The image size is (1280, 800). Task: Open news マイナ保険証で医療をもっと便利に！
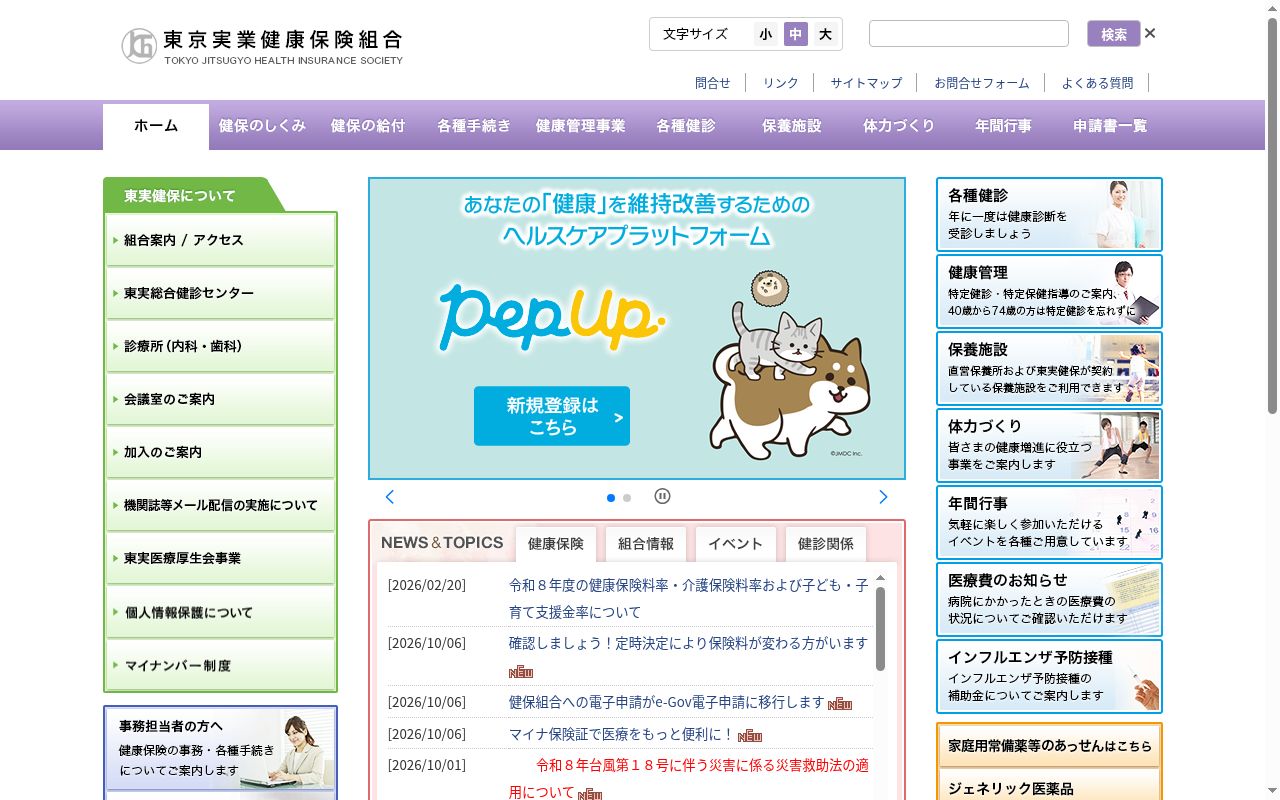click(x=622, y=733)
